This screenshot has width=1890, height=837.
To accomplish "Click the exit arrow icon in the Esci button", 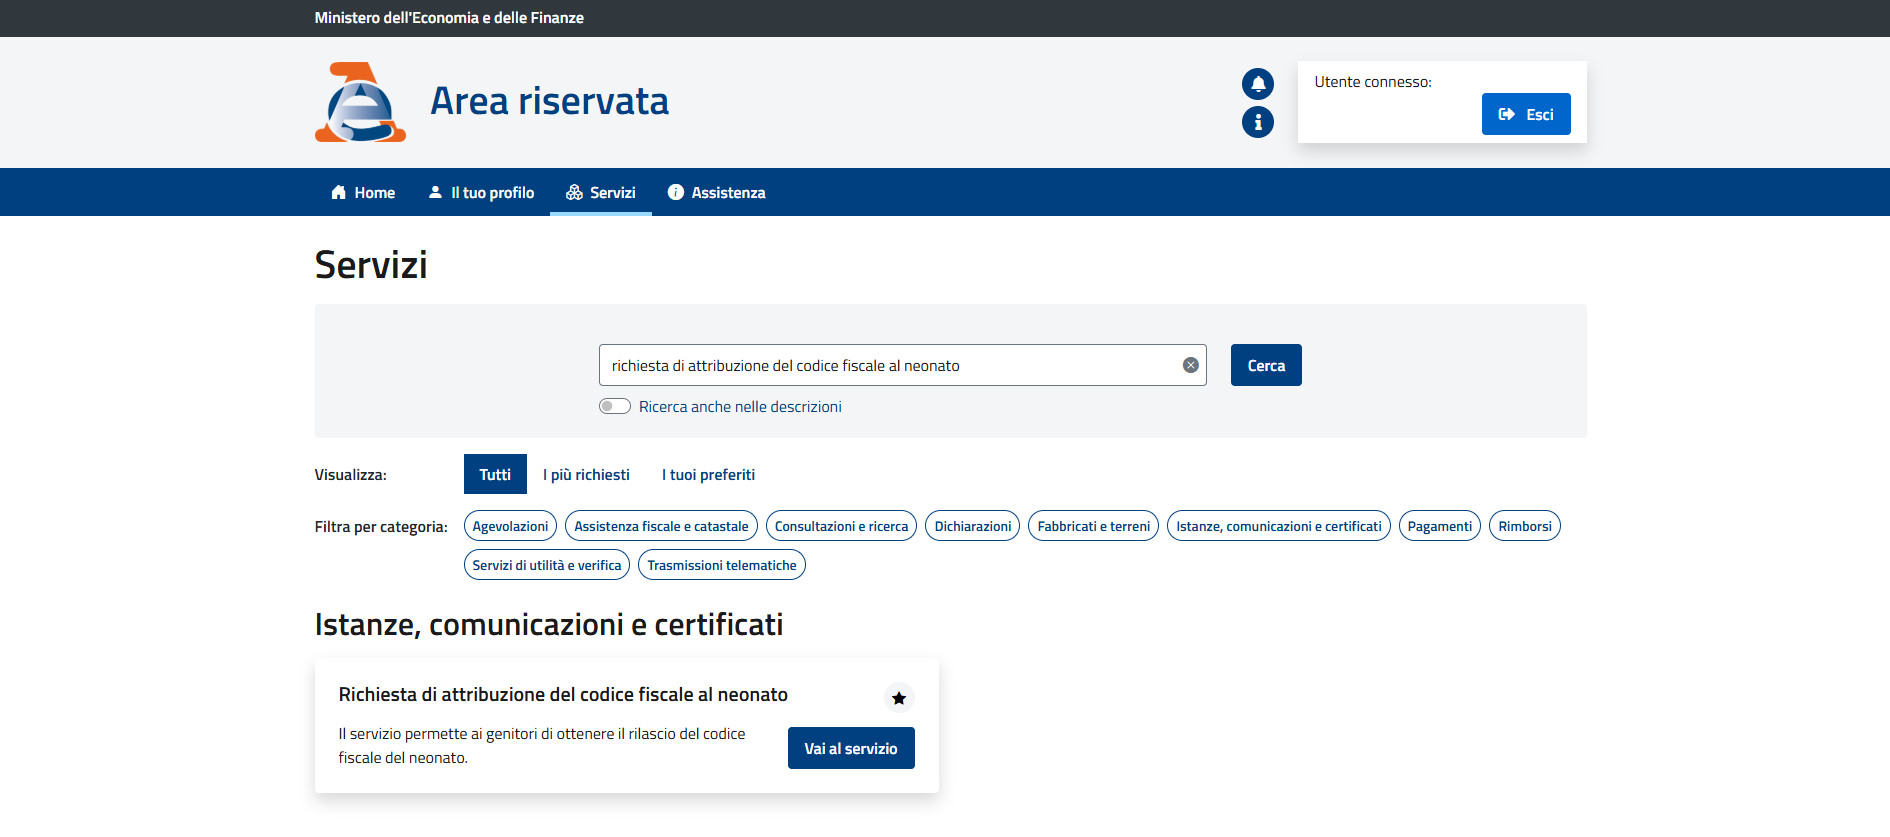I will pos(1506,115).
